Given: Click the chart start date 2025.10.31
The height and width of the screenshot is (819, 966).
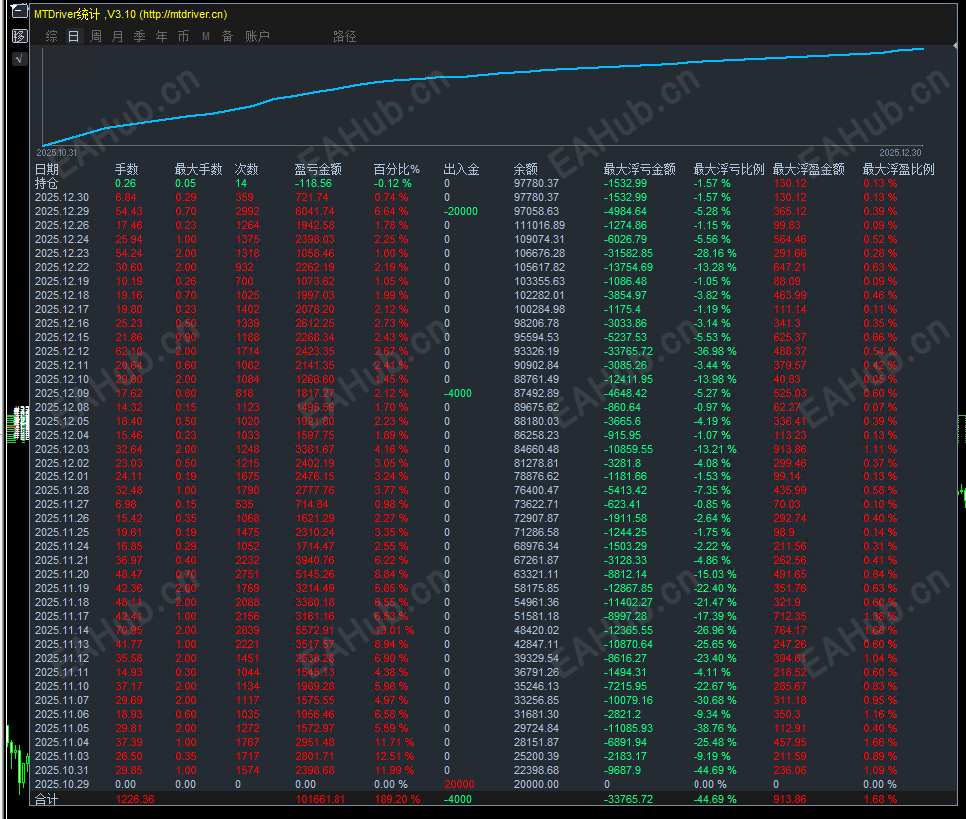Looking at the screenshot, I should [x=57, y=153].
